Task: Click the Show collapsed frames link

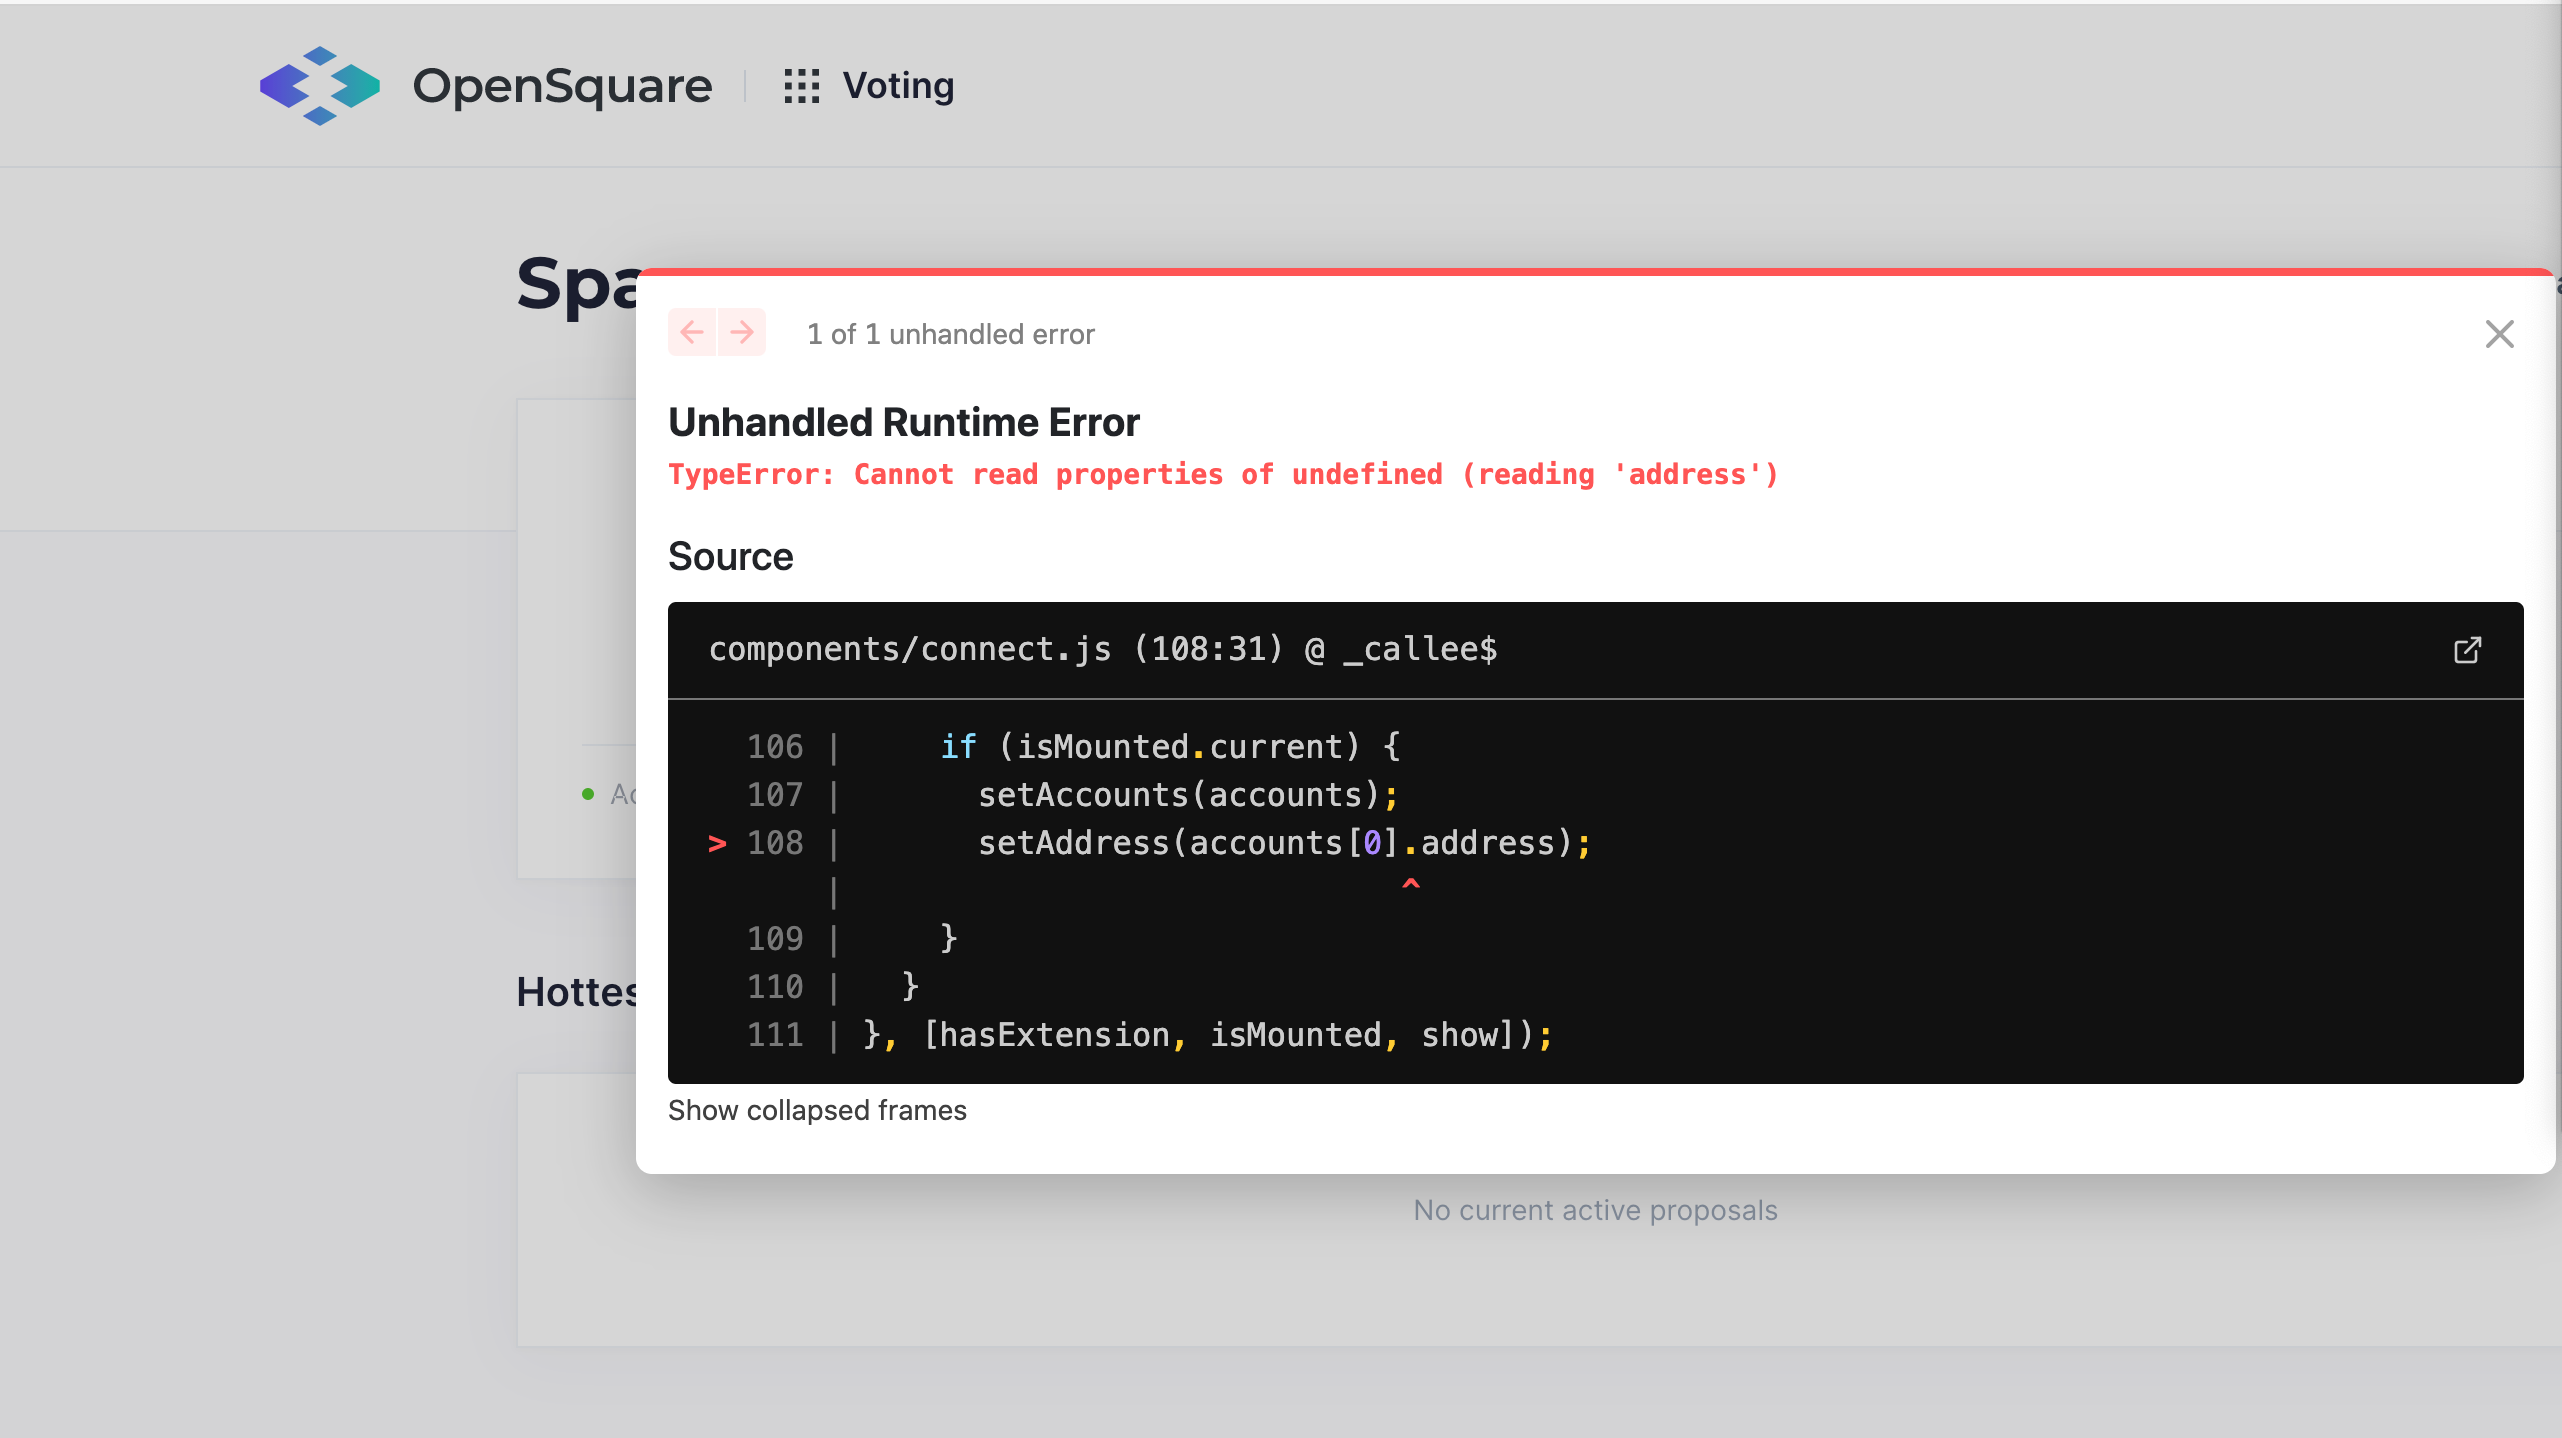Action: pos(817,1110)
